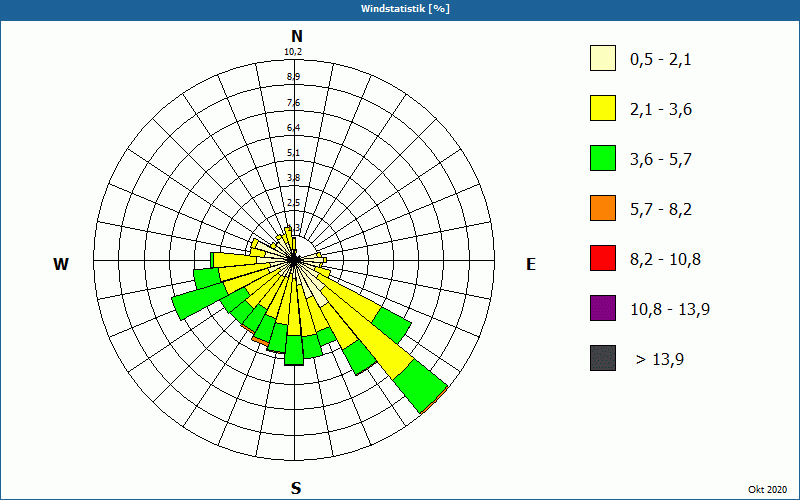Click the green 3,6 - 5,7 legend swatch

[x=603, y=158]
